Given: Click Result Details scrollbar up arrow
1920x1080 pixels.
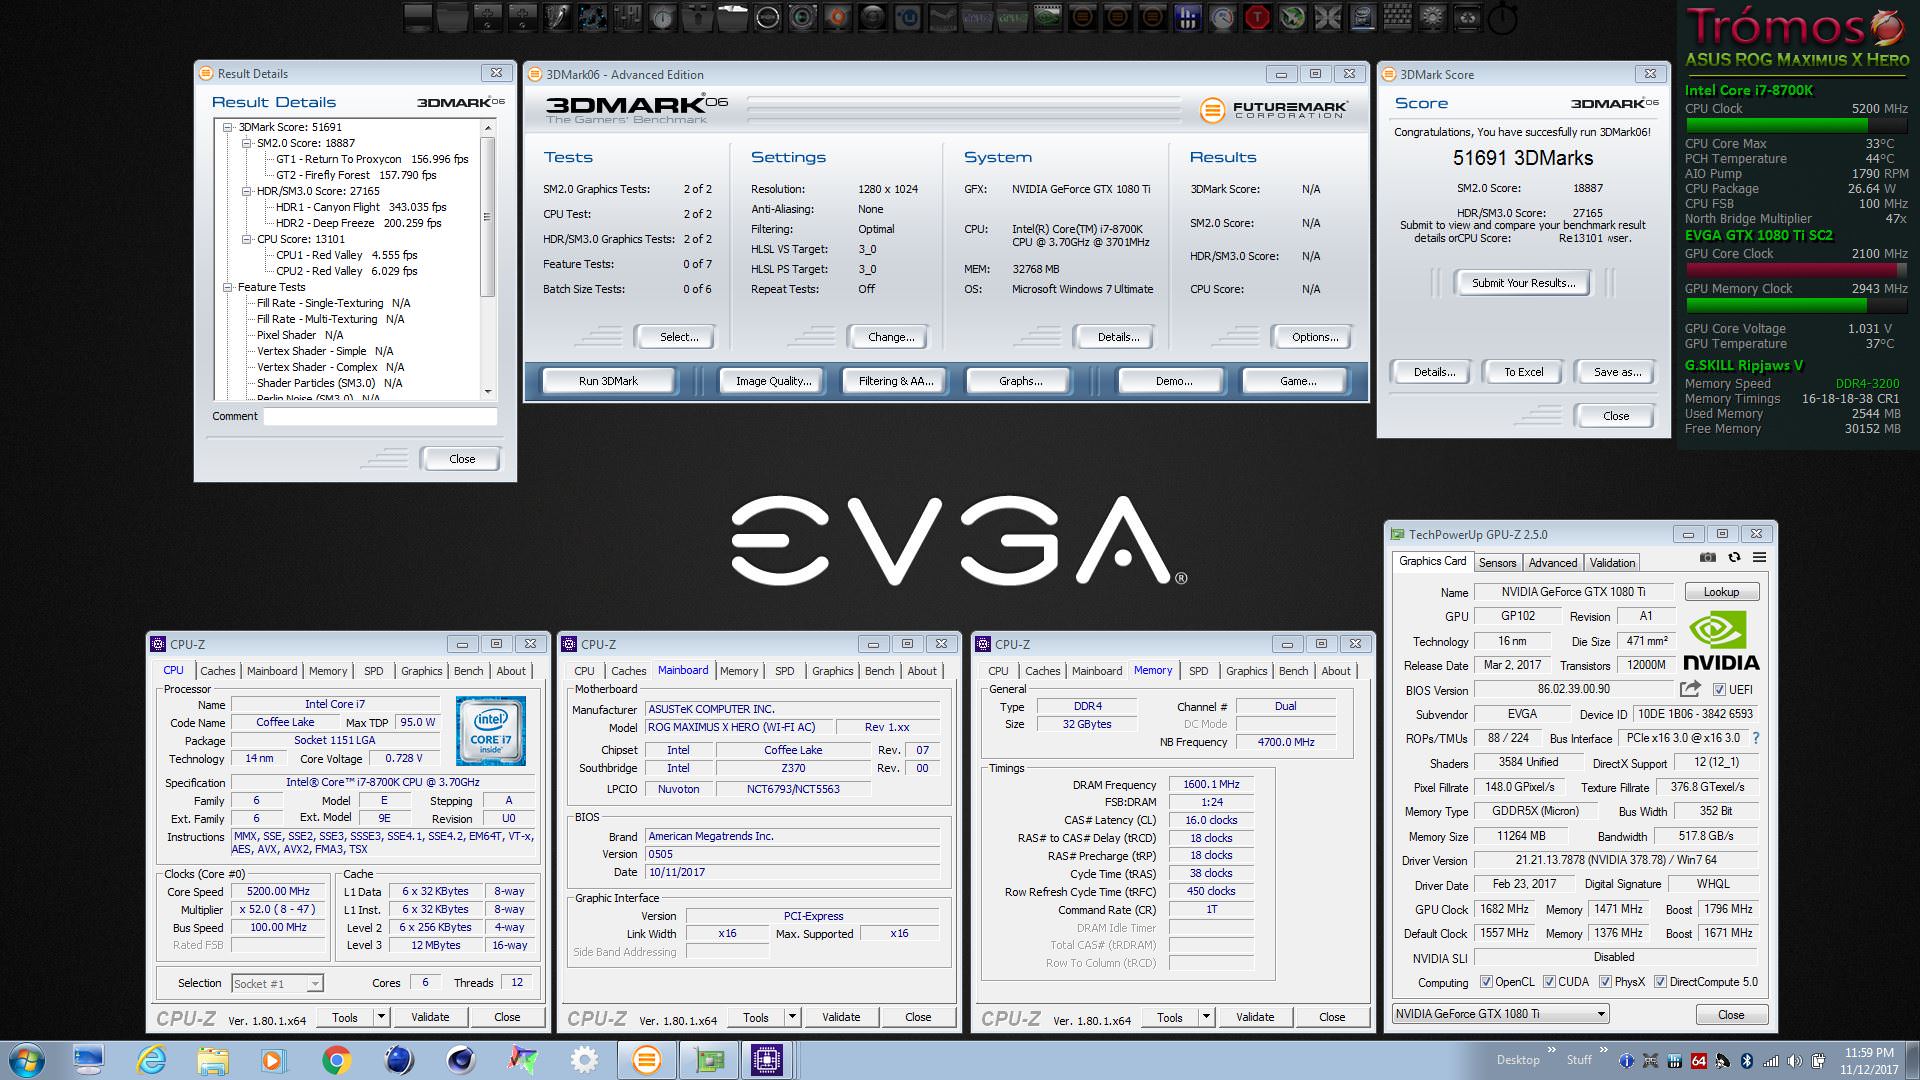Looking at the screenshot, I should coord(487,127).
